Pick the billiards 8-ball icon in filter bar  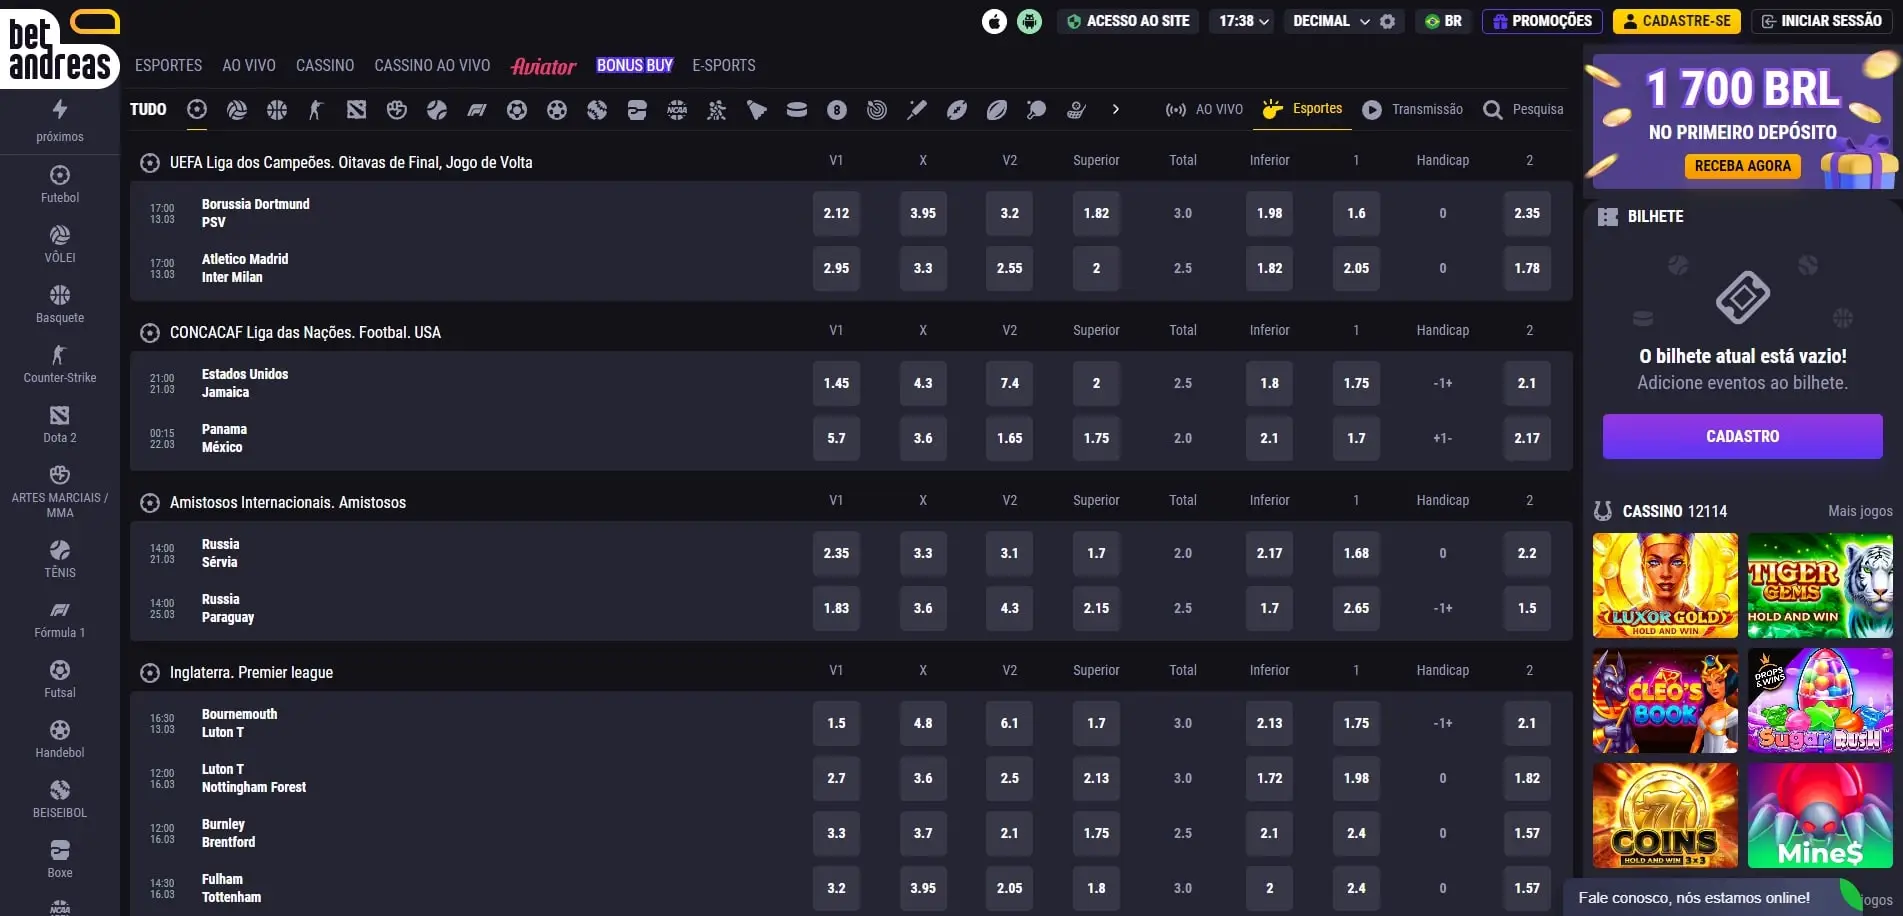(837, 110)
